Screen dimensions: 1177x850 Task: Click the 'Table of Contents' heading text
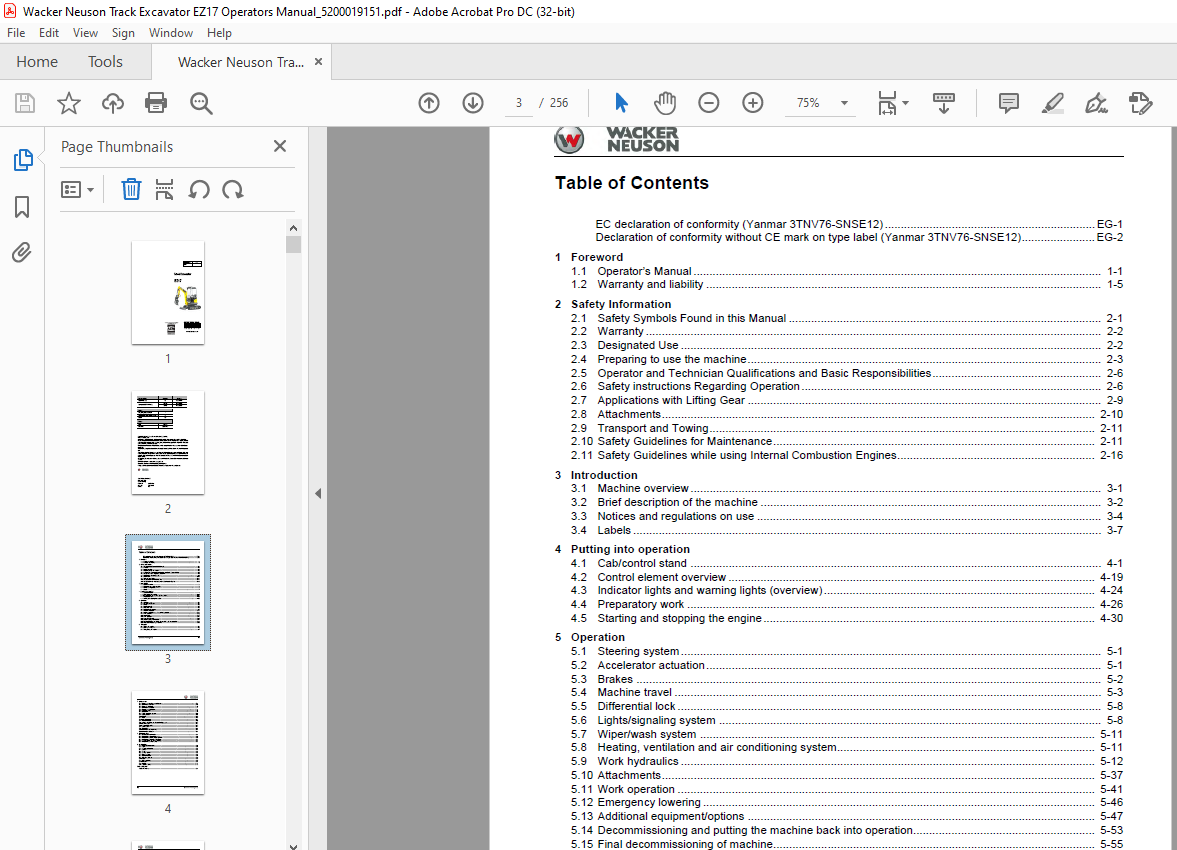coord(631,183)
